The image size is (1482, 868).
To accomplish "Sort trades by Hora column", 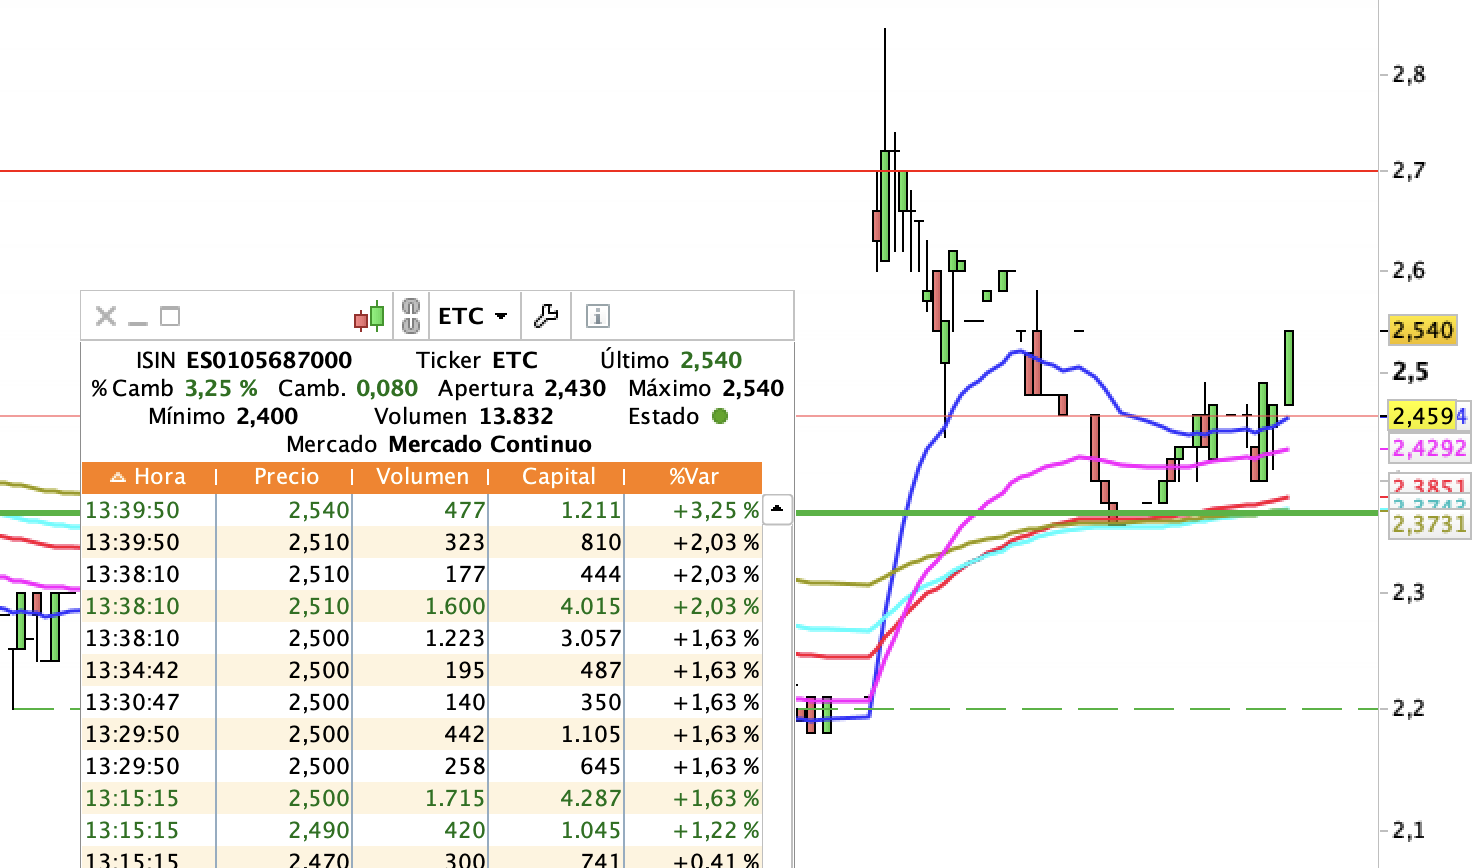I will (148, 477).
